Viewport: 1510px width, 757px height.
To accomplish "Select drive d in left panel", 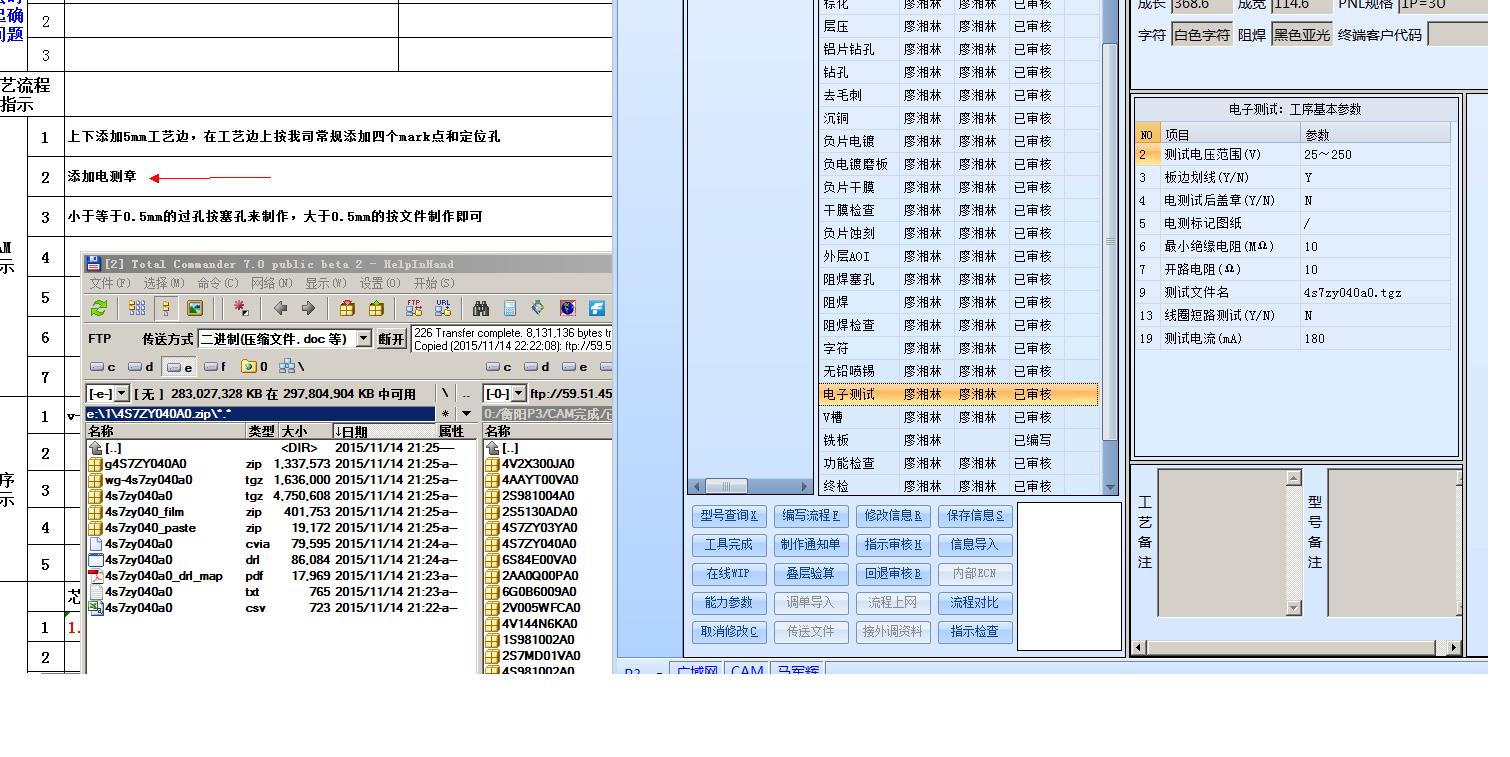I will click(141, 367).
